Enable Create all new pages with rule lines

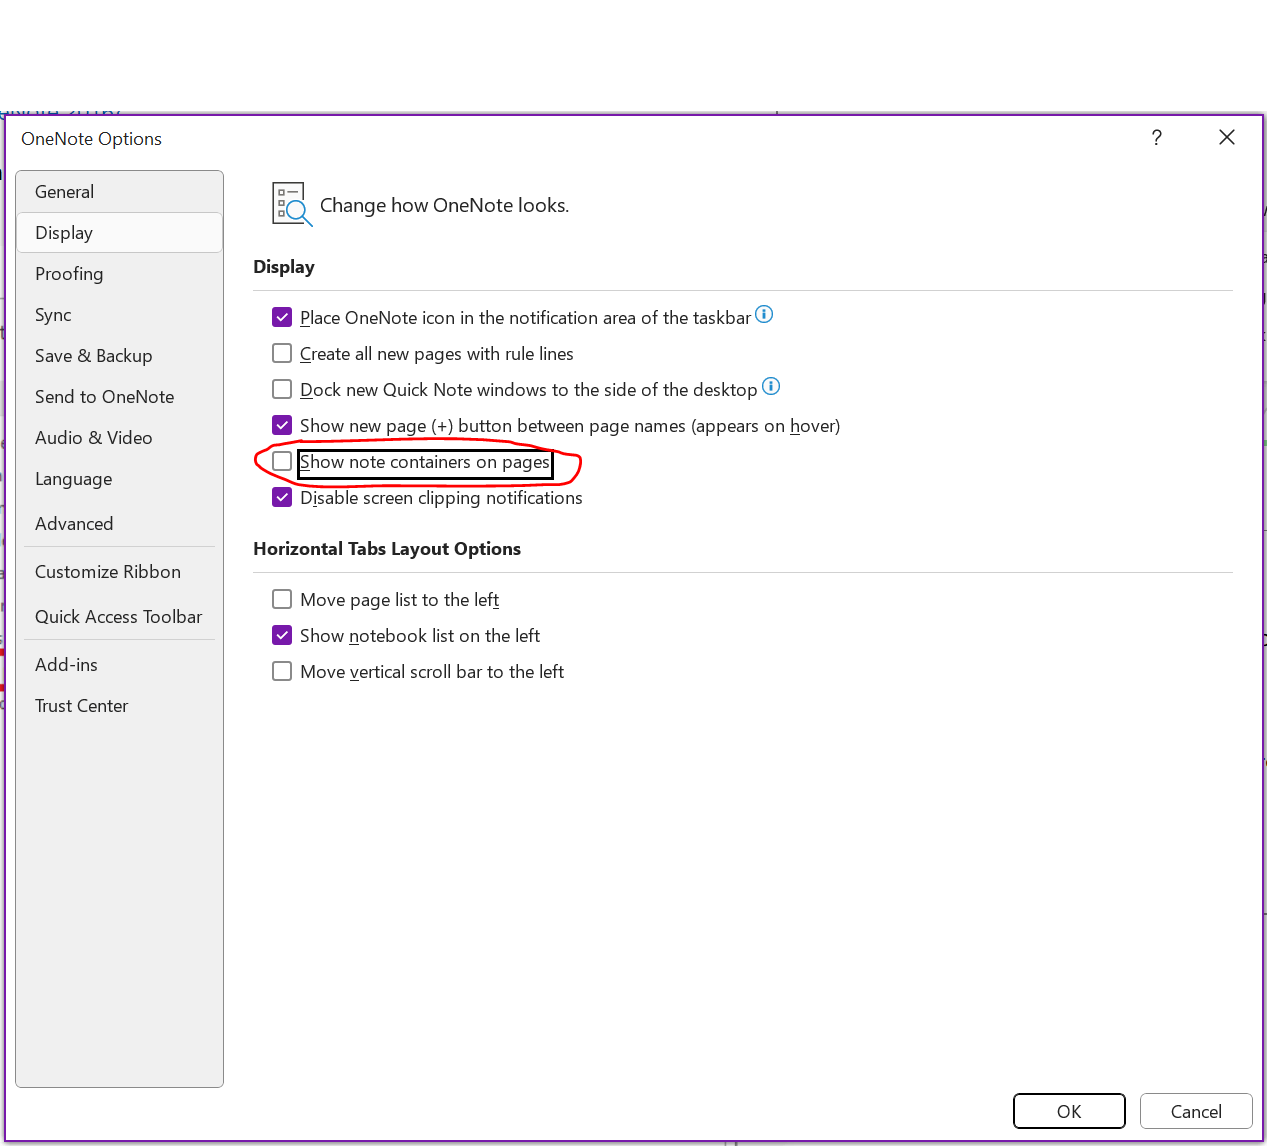tap(282, 353)
